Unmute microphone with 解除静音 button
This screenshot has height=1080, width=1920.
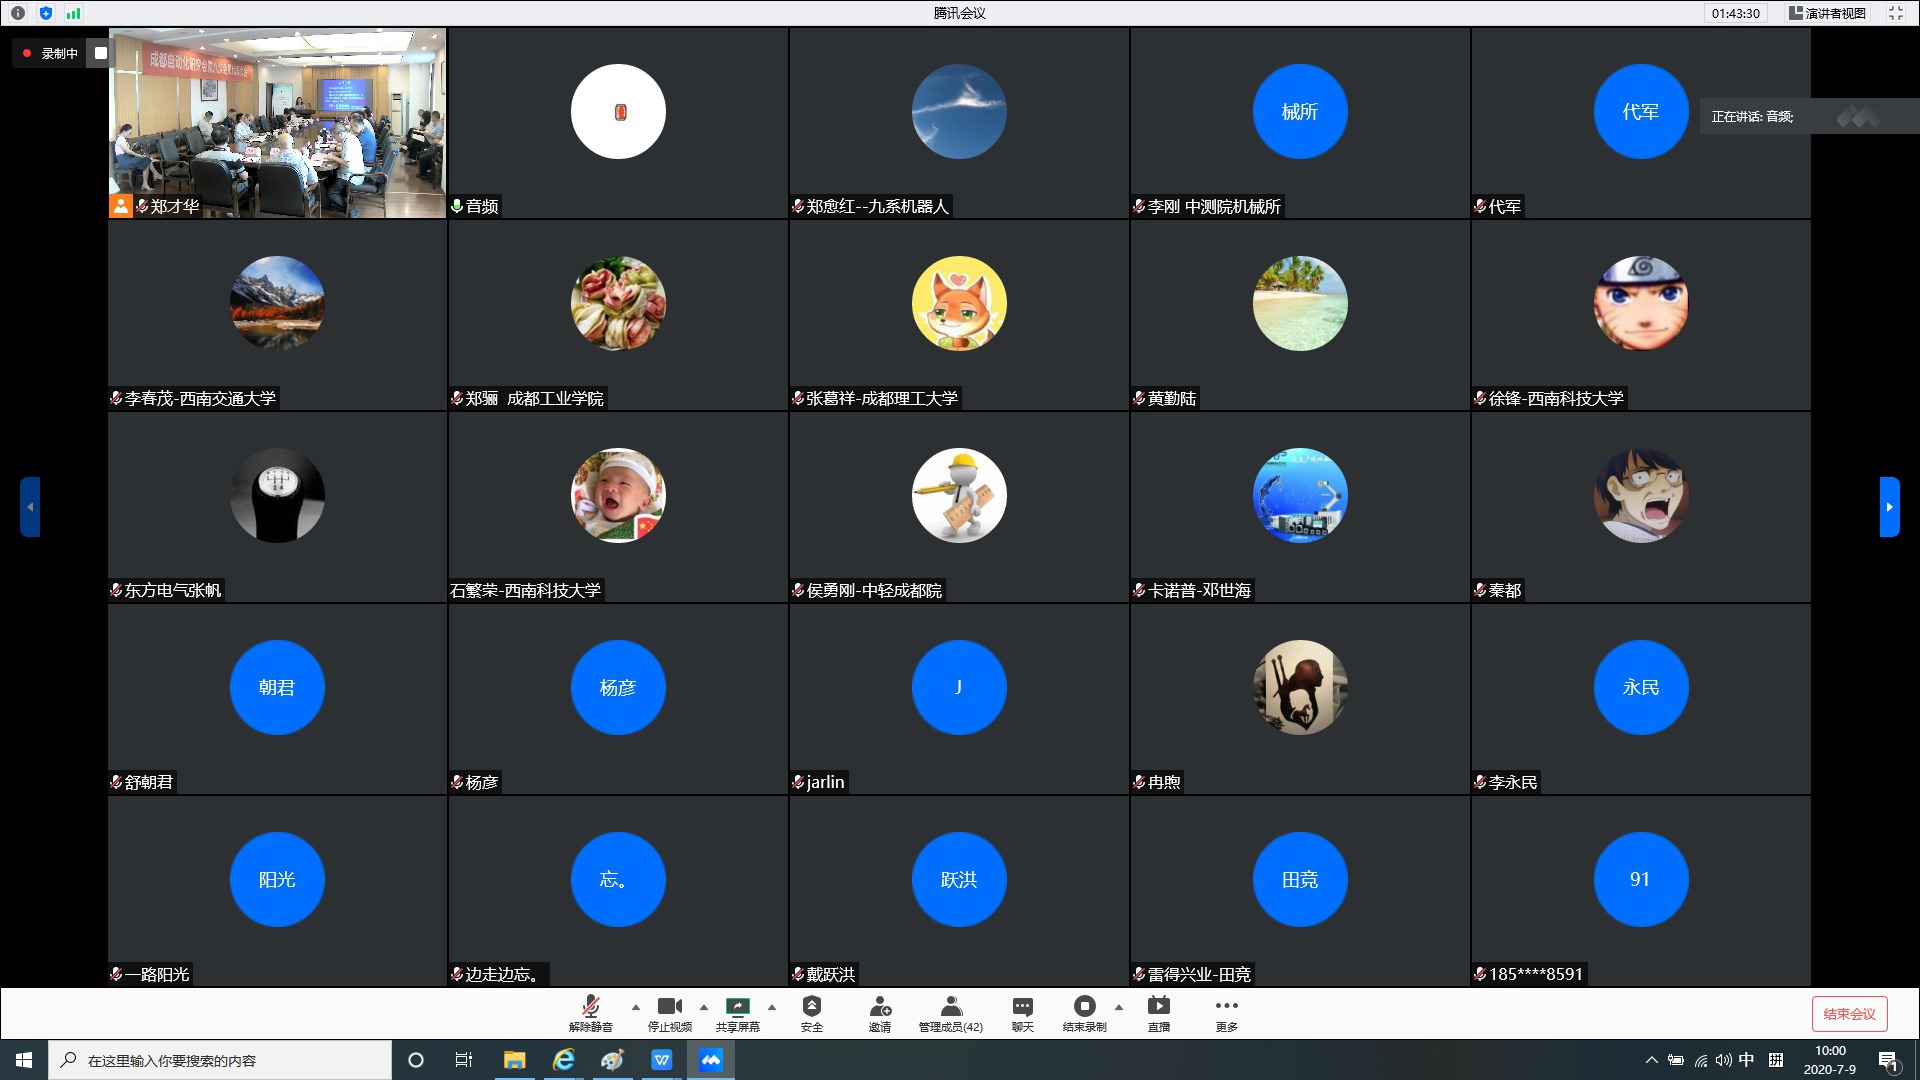click(590, 1012)
